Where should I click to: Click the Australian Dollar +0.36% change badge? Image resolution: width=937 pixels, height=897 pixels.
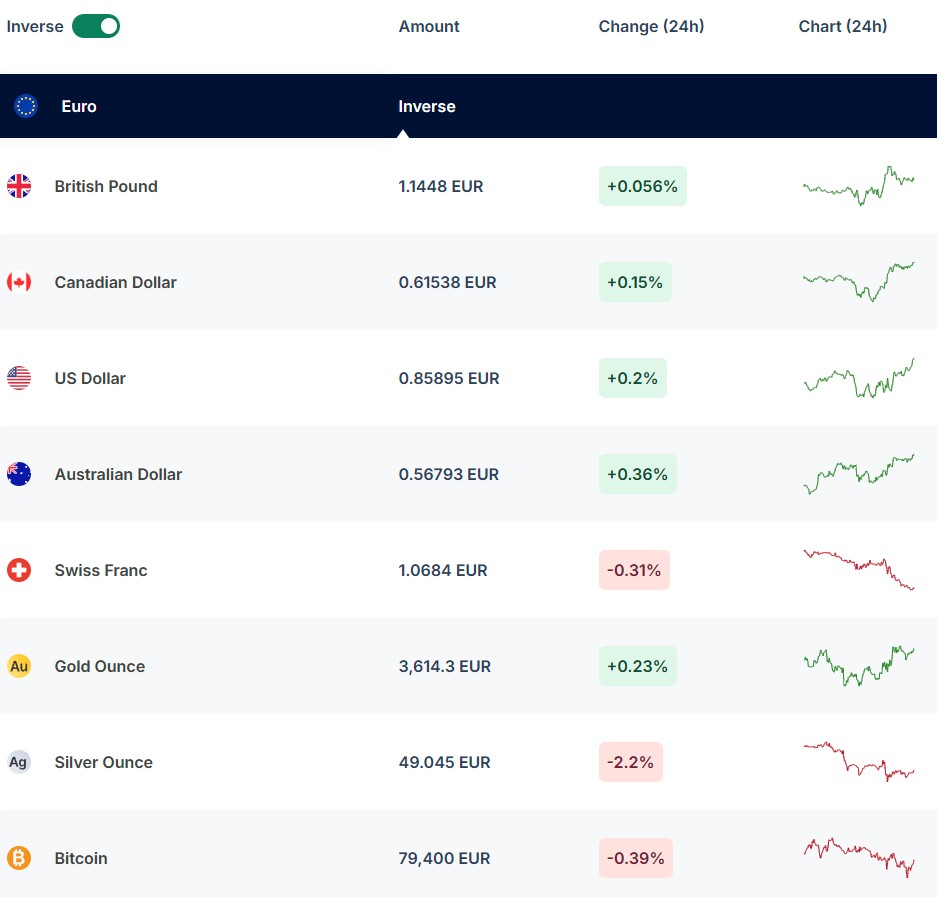(637, 474)
